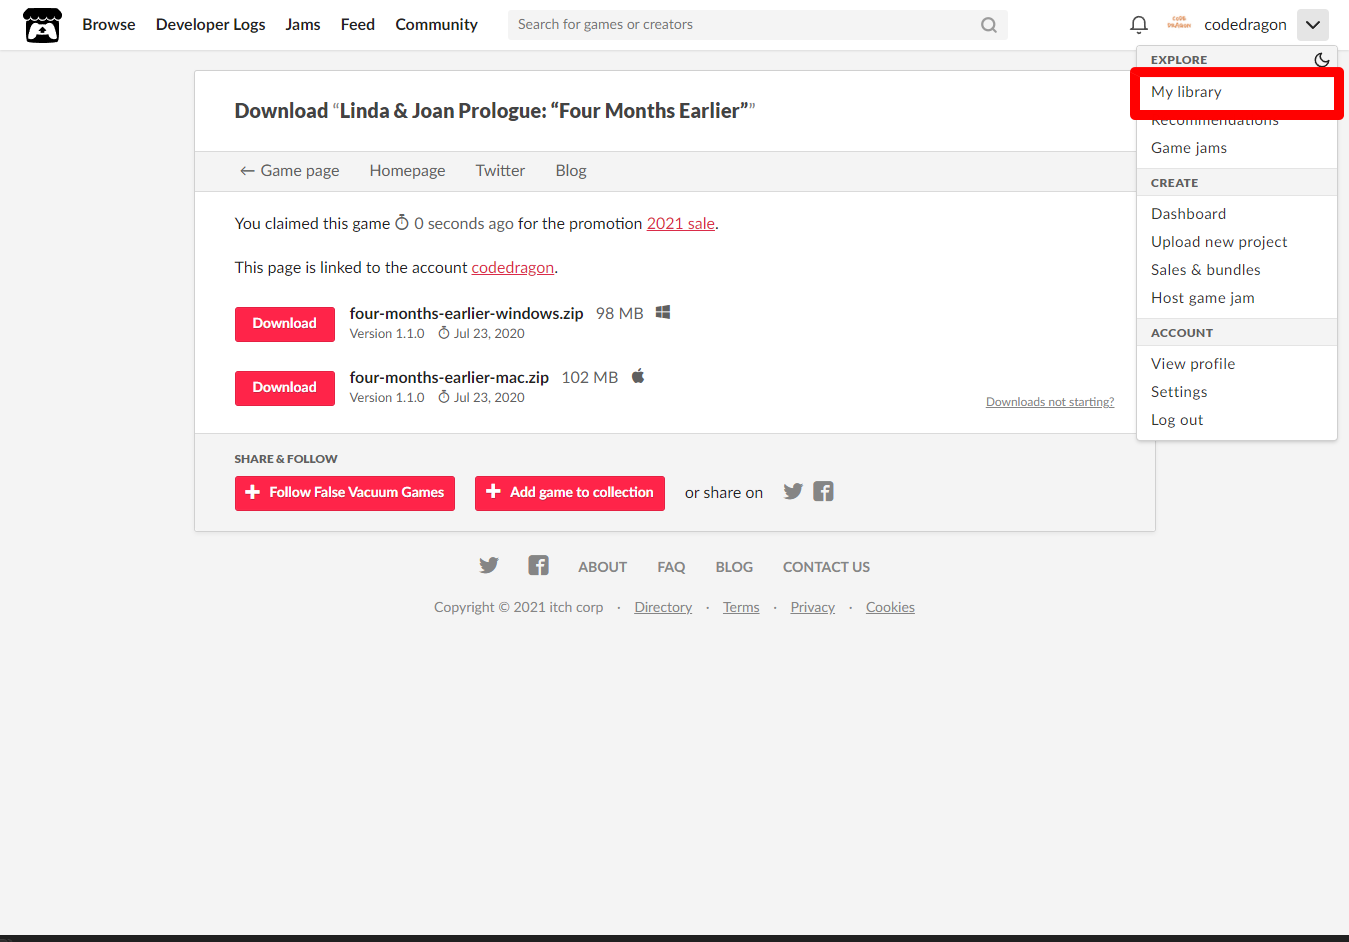Image resolution: width=1349 pixels, height=942 pixels.
Task: Open the Directory link
Action: tap(663, 608)
